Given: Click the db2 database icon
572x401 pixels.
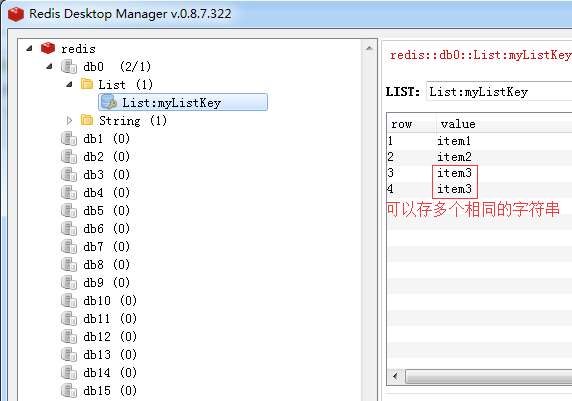Looking at the screenshot, I should click(x=69, y=157).
